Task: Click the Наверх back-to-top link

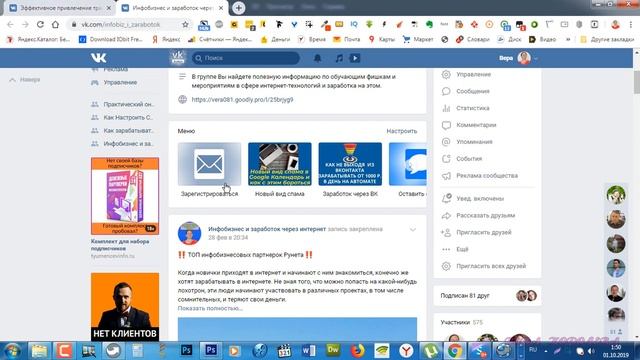Action: click(x=25, y=80)
